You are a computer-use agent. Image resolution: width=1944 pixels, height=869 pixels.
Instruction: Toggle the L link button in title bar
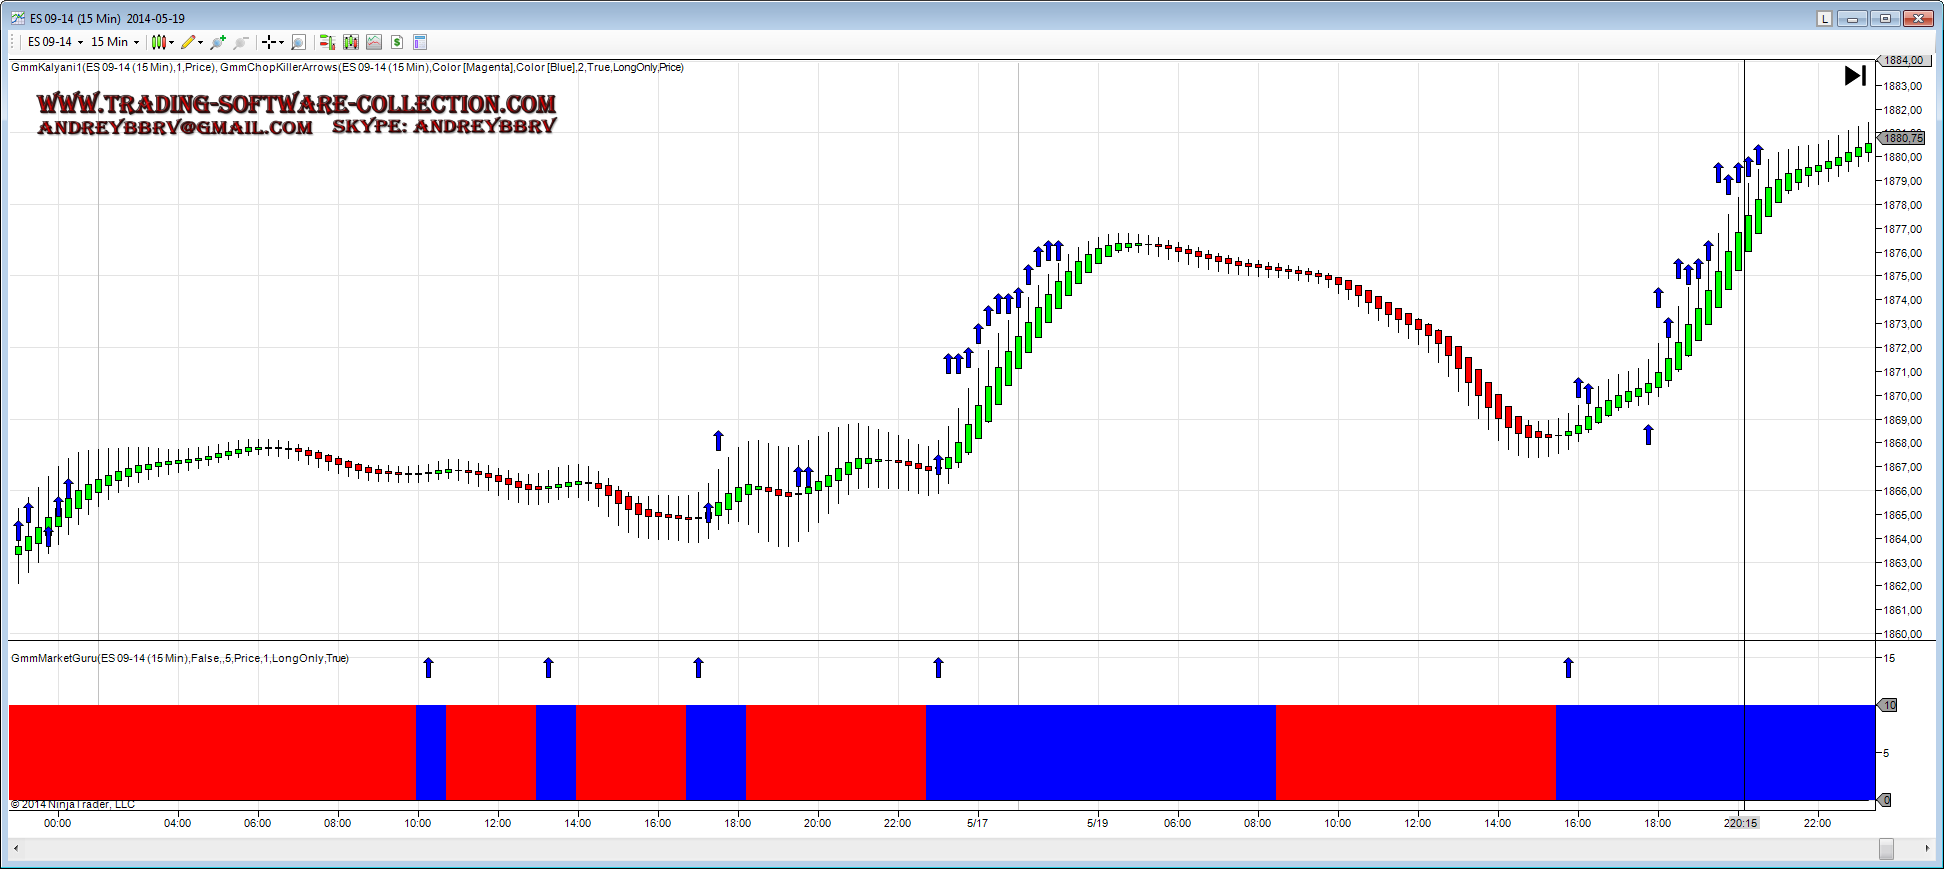(x=1824, y=18)
